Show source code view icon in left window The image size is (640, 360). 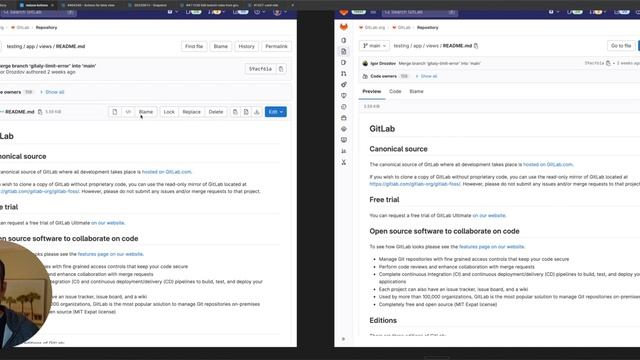coord(128,112)
